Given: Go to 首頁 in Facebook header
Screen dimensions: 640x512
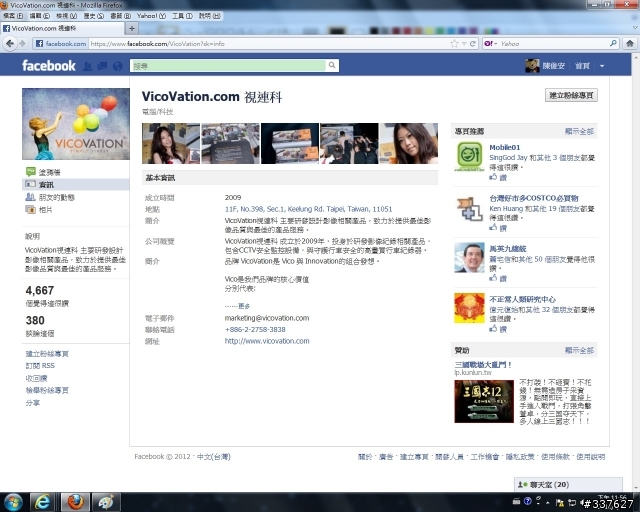Looking at the screenshot, I should click(582, 66).
